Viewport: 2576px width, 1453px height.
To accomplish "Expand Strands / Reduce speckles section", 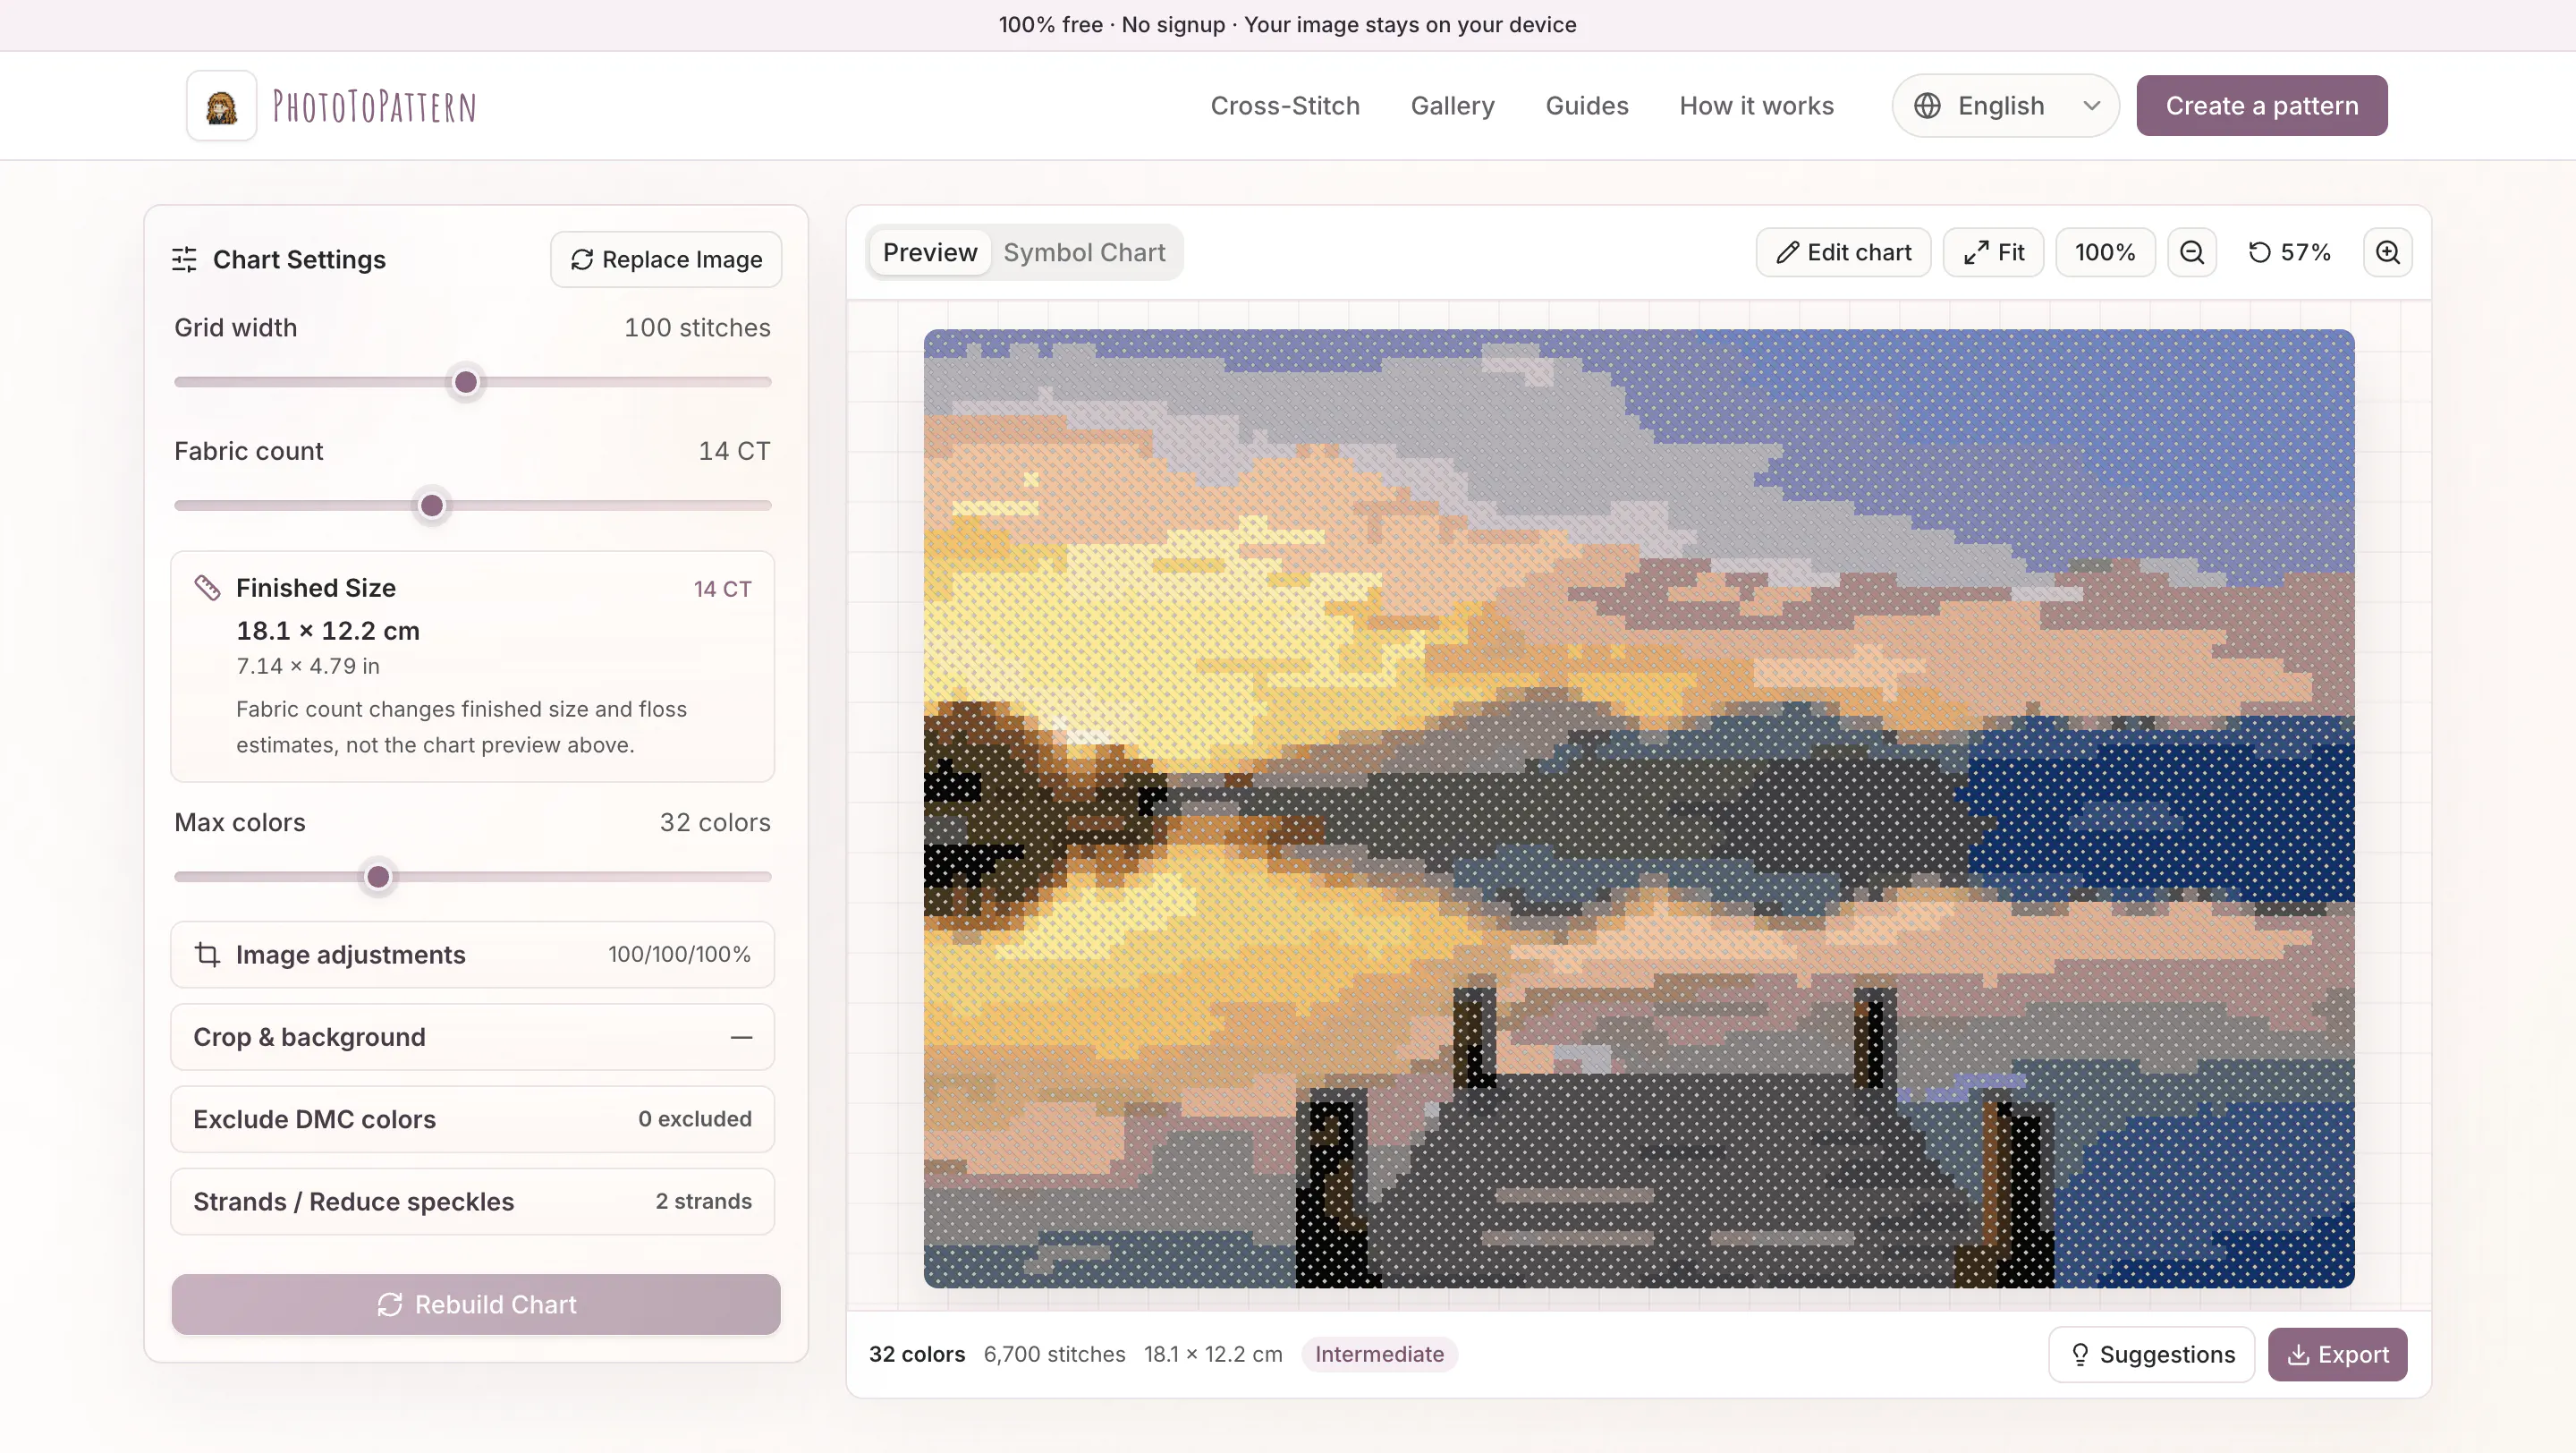I will point(473,1201).
